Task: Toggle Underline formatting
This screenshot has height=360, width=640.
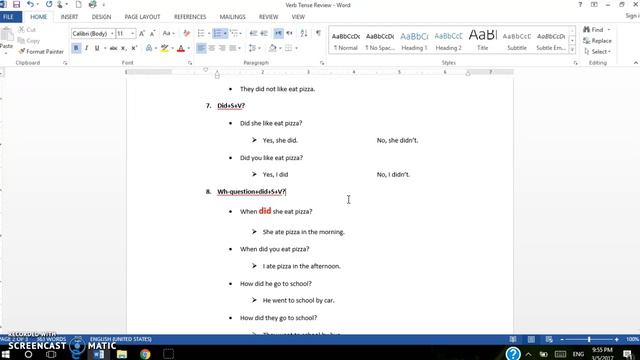Action: (97, 48)
